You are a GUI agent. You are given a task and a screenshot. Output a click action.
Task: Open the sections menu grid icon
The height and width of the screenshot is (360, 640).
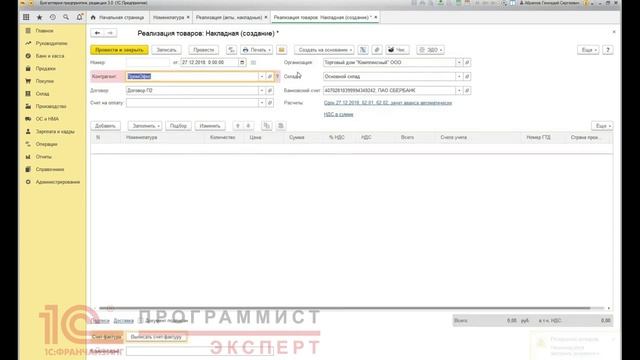click(26, 17)
